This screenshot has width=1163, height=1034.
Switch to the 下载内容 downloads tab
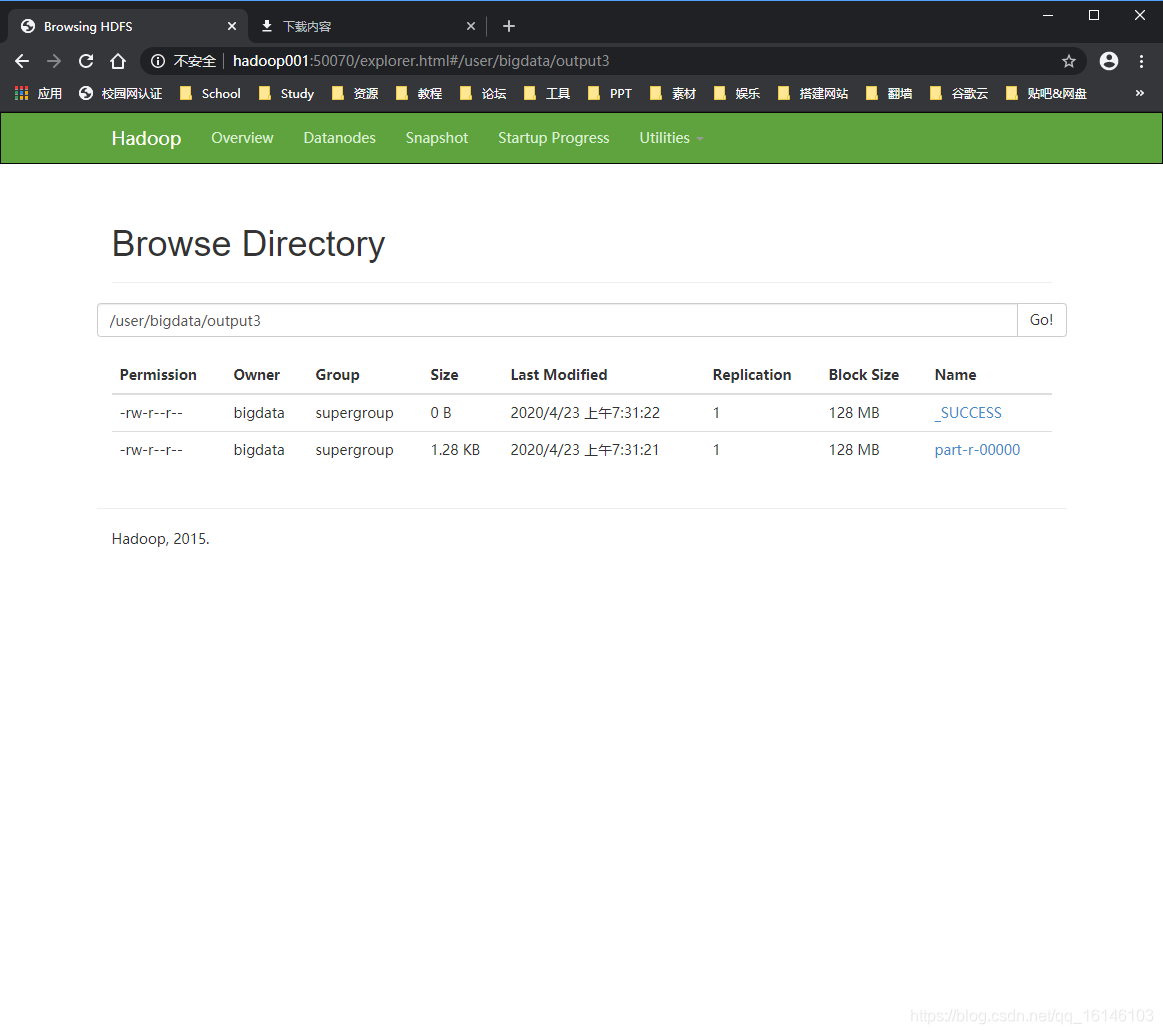[x=367, y=27]
